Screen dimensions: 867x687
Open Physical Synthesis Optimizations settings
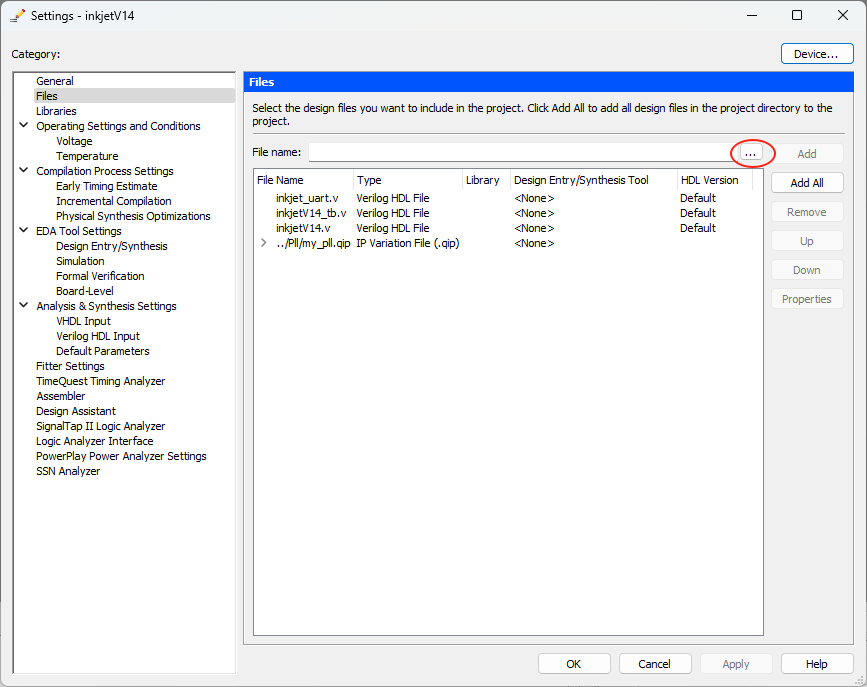coord(133,216)
